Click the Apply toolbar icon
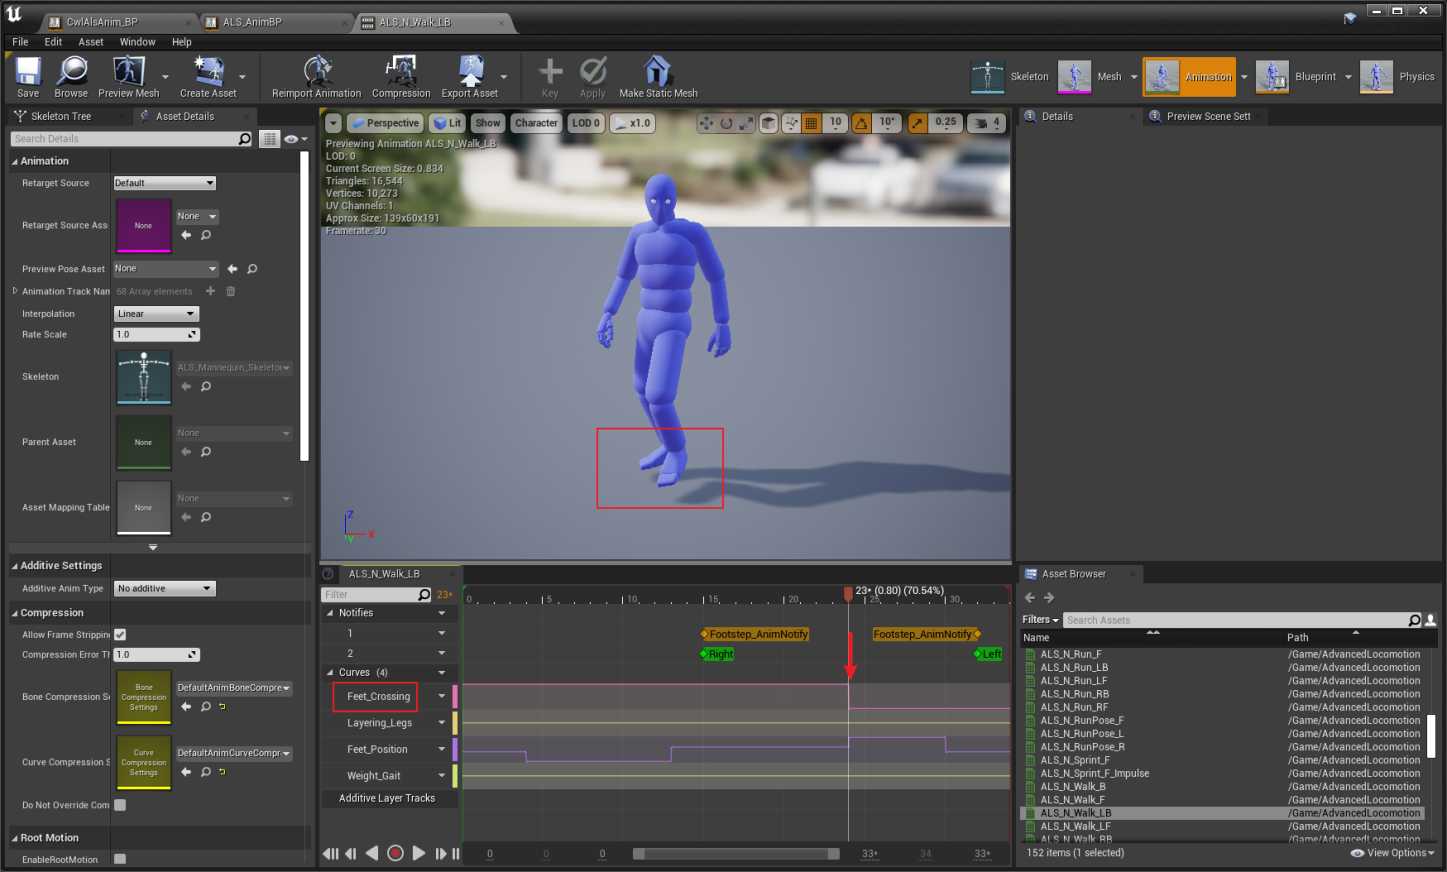 coord(593,77)
